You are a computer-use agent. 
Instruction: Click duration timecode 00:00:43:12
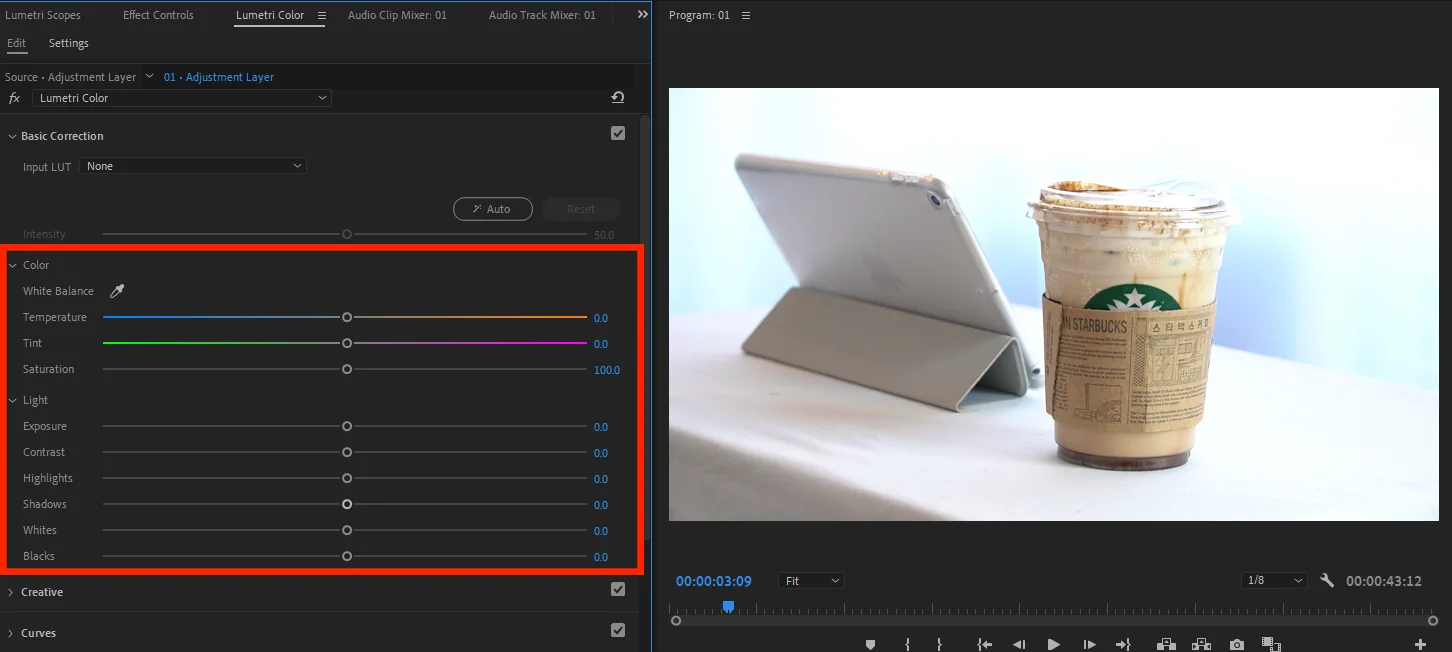(1384, 581)
